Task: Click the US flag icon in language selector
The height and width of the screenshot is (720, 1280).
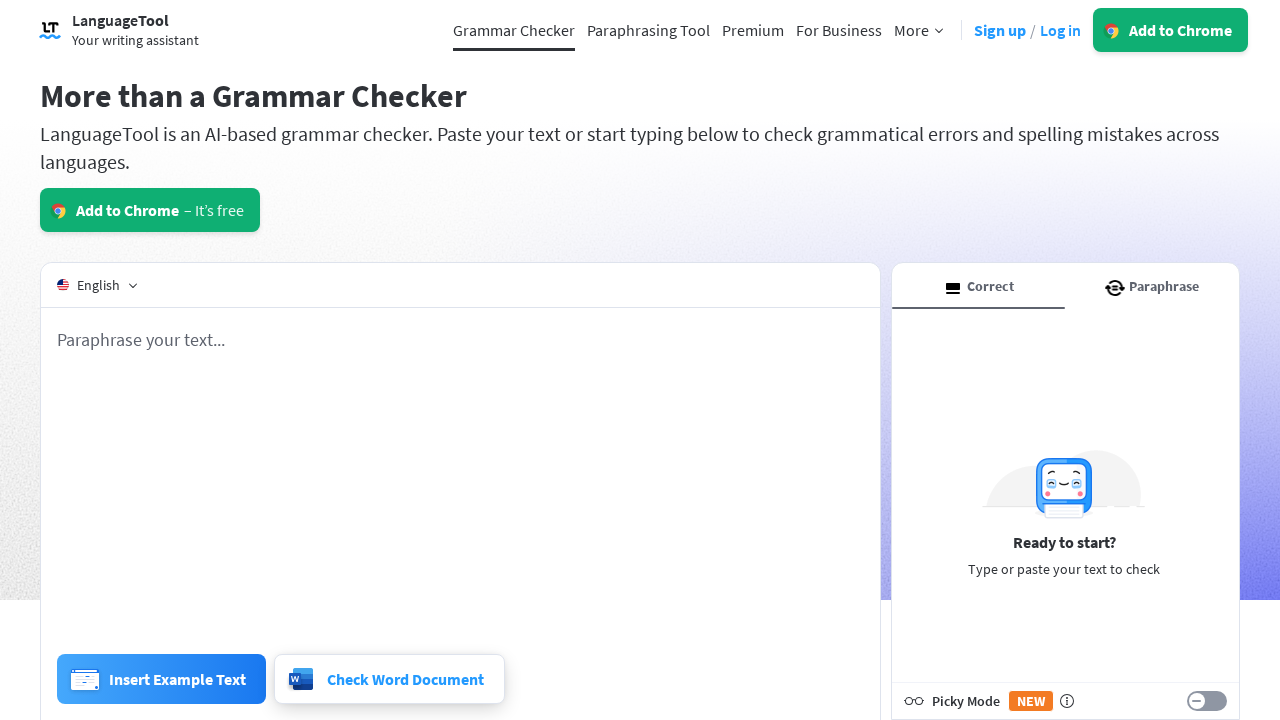Action: point(63,284)
